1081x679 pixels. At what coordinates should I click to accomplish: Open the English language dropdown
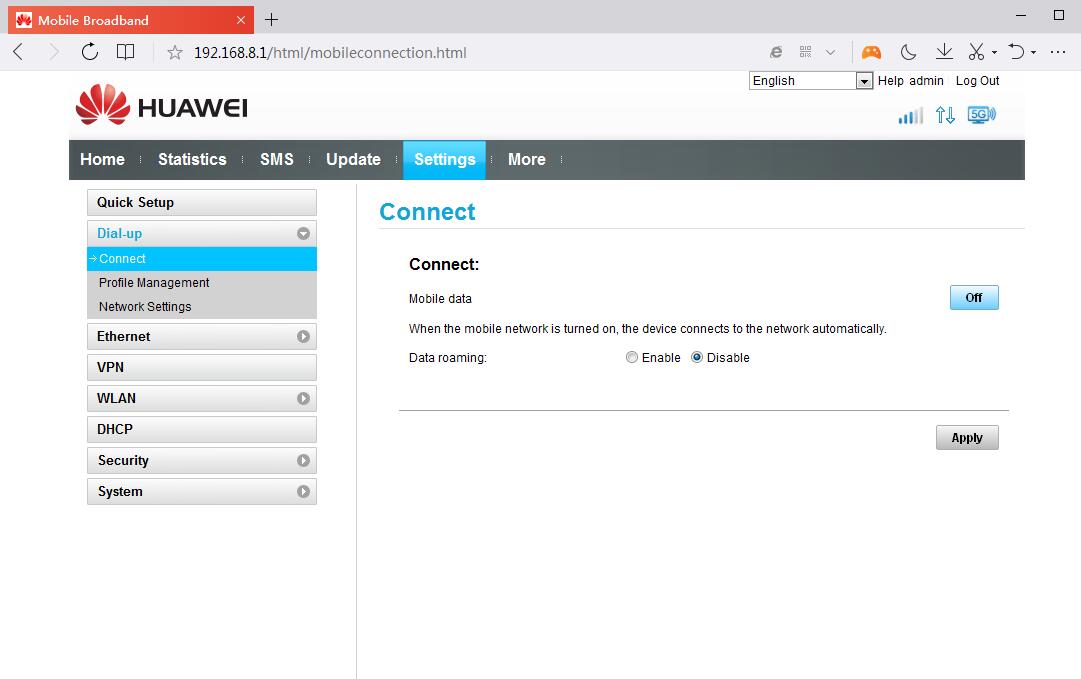point(811,81)
